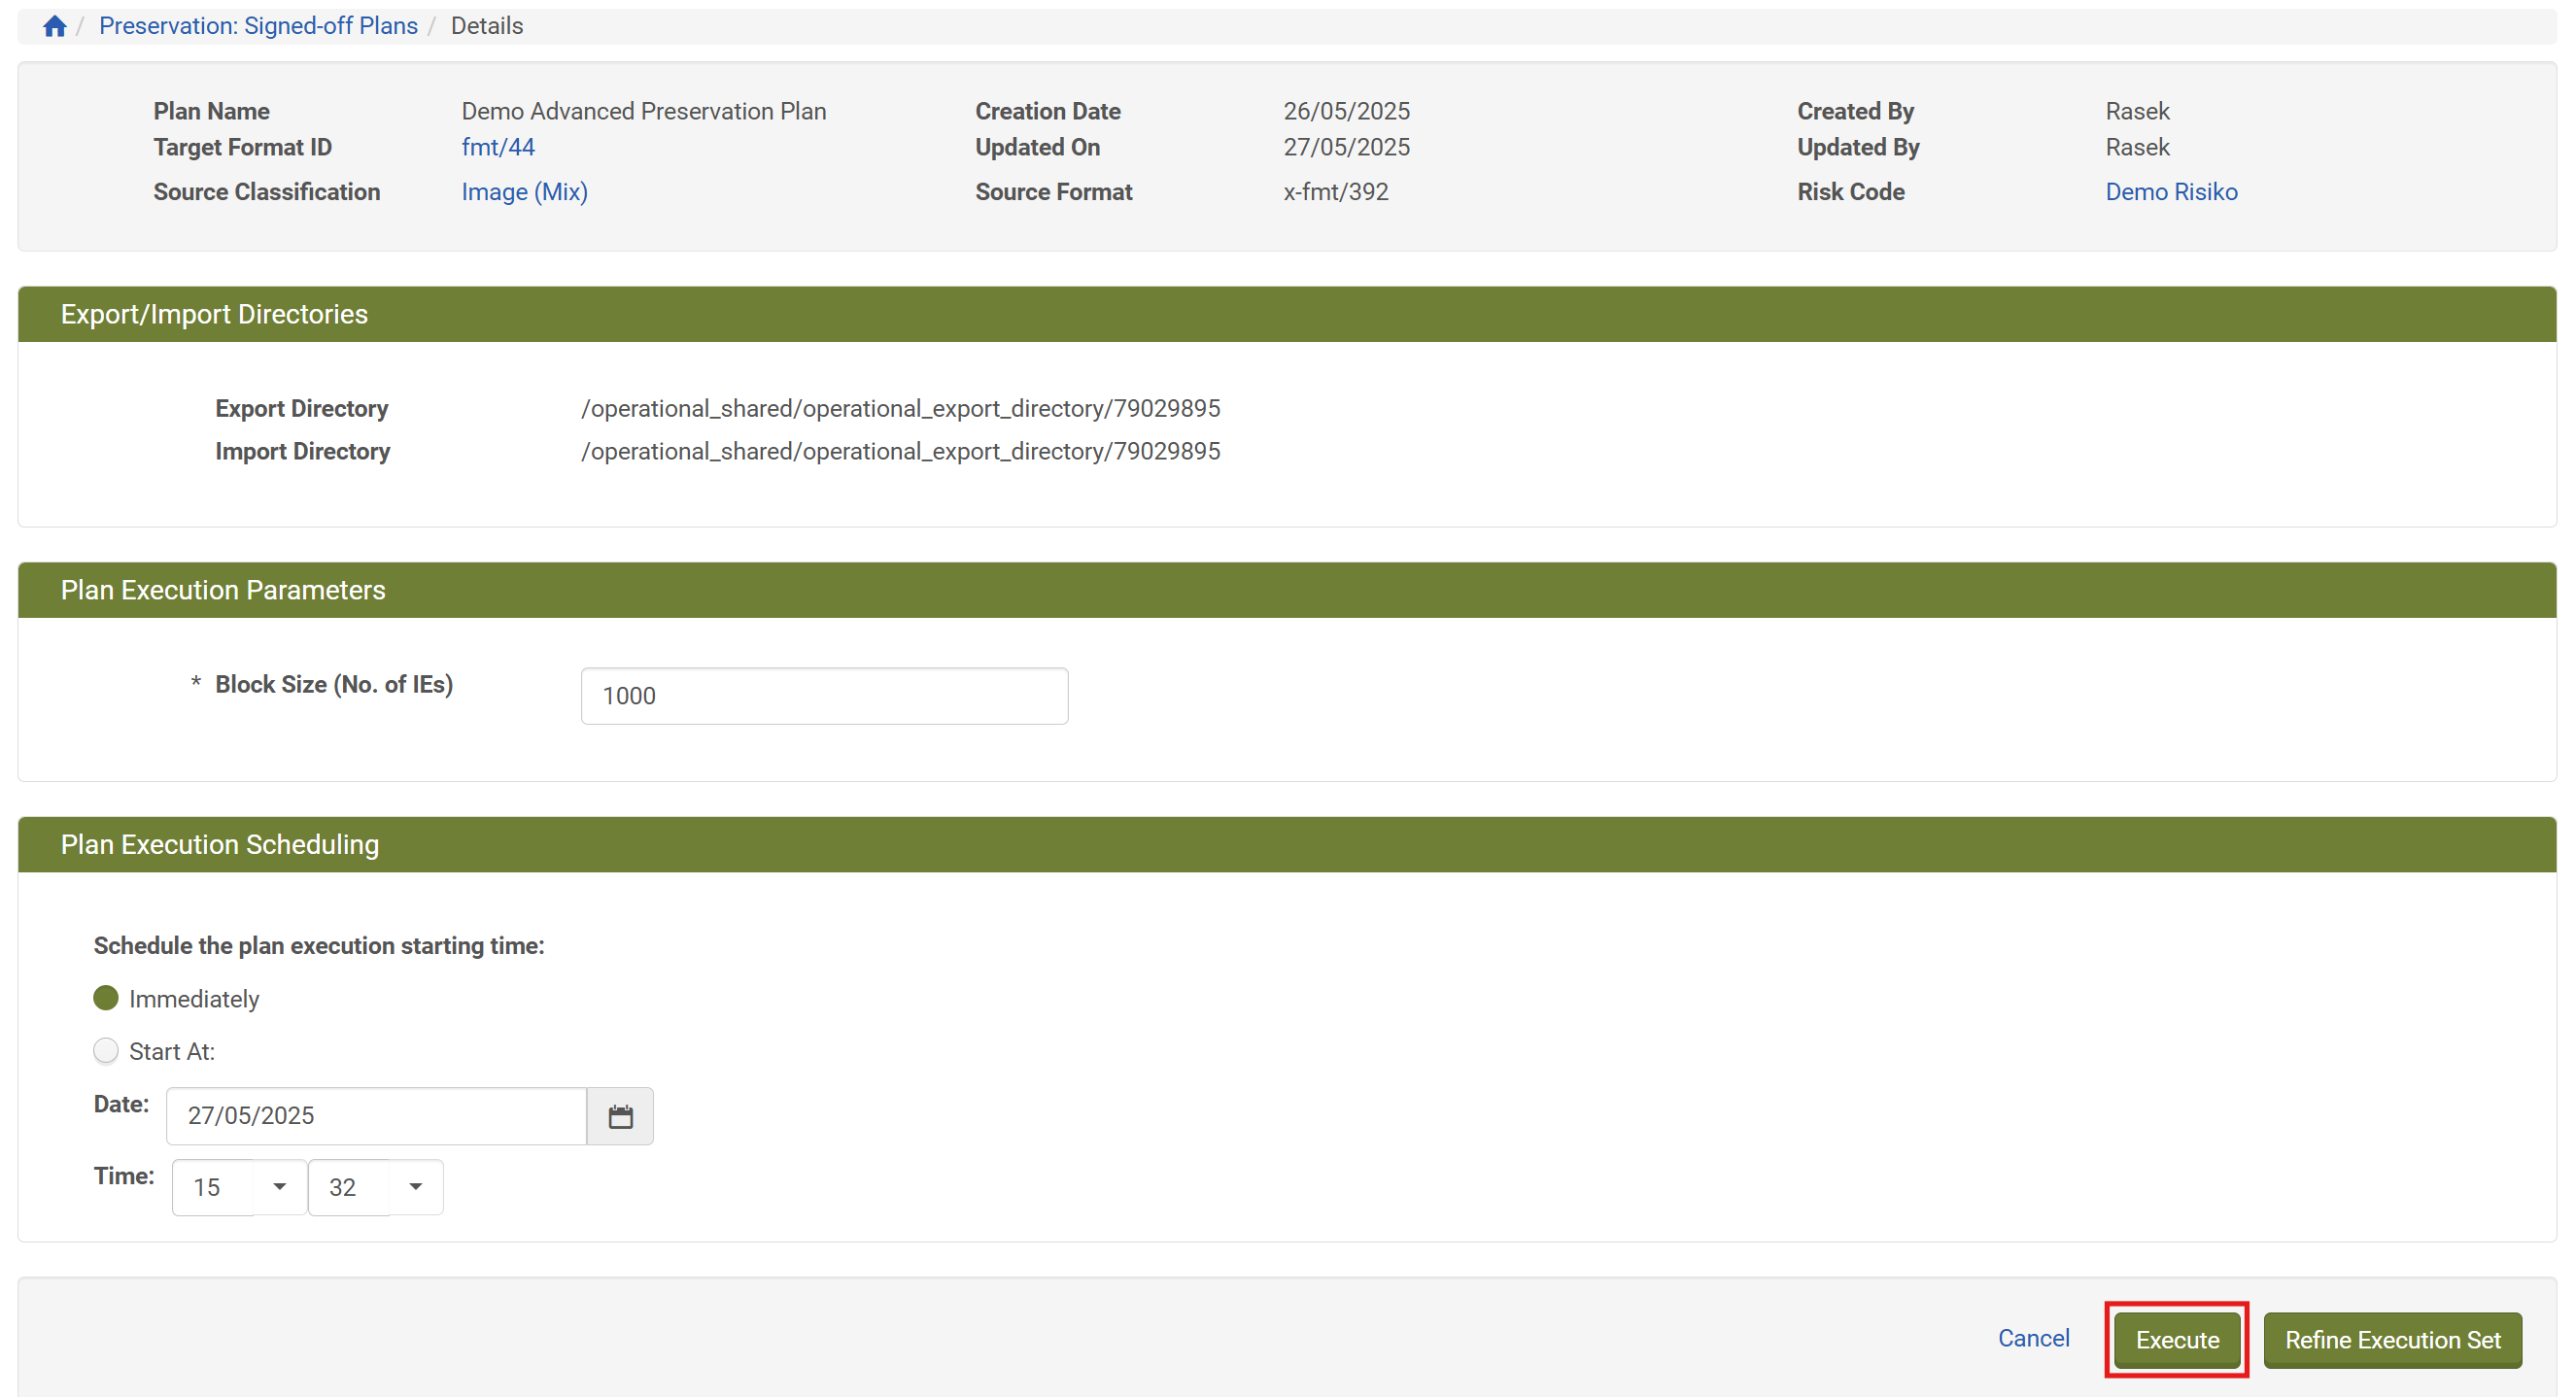The height and width of the screenshot is (1397, 2576).
Task: Click the Plan Execution Scheduling header
Action: coord(219,845)
